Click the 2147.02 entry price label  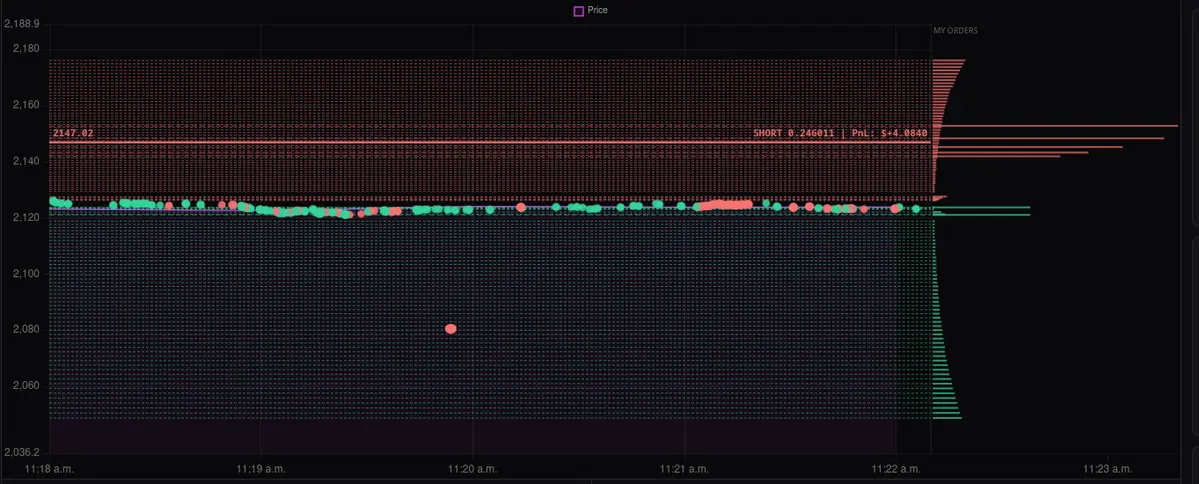pyautogui.click(x=73, y=133)
